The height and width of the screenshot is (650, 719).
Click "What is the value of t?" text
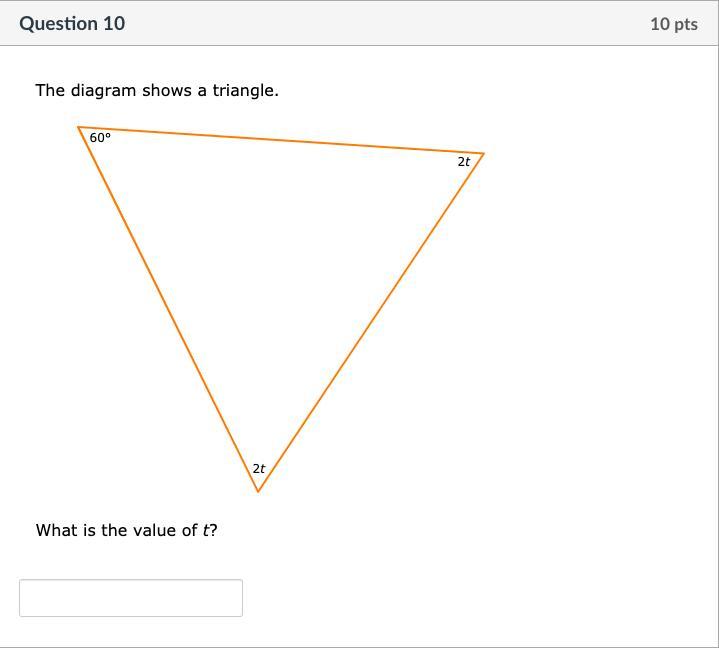(x=126, y=530)
